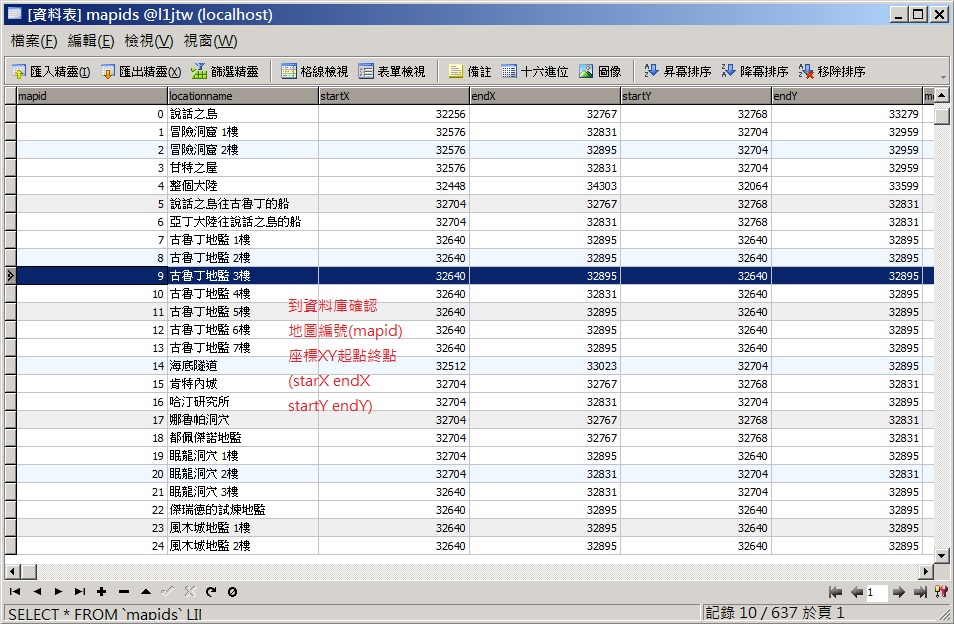Open the 檢視(V) menu
Screen dimensions: 954x624
point(148,41)
